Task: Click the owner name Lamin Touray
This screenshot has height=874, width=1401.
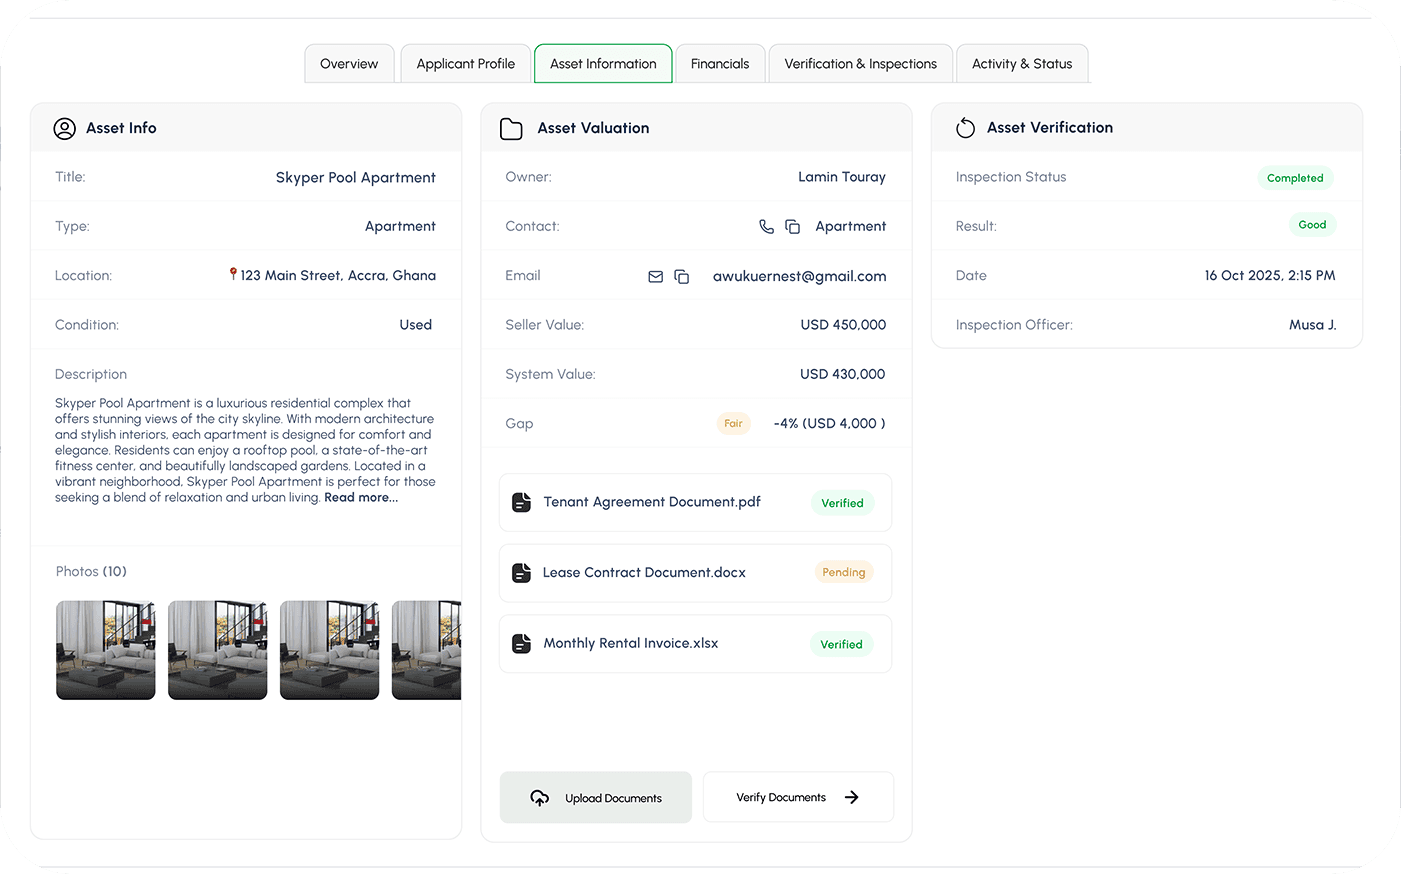Action: tap(842, 177)
